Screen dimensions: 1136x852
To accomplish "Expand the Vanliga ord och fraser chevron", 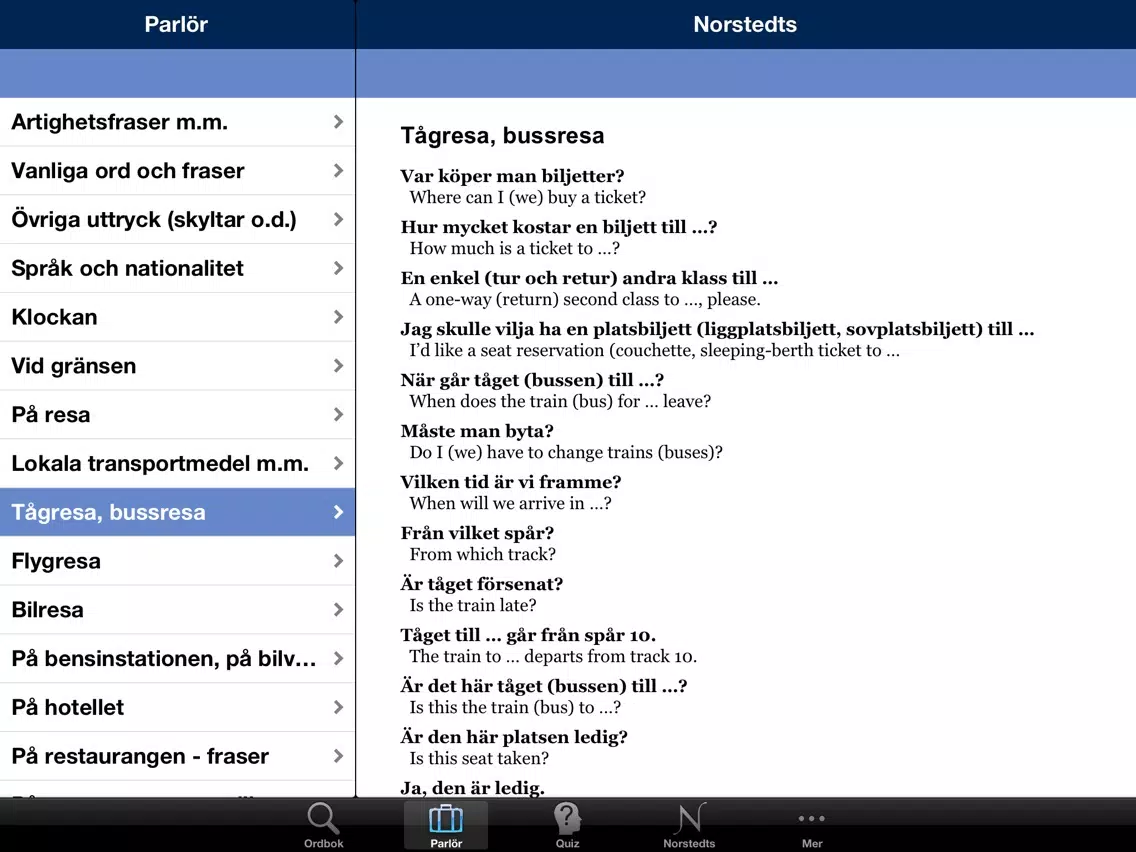I will [x=338, y=170].
